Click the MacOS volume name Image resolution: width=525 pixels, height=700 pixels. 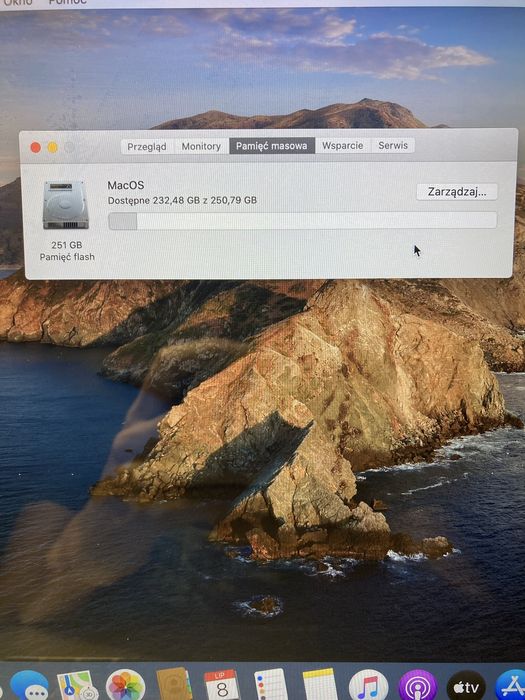pos(125,185)
